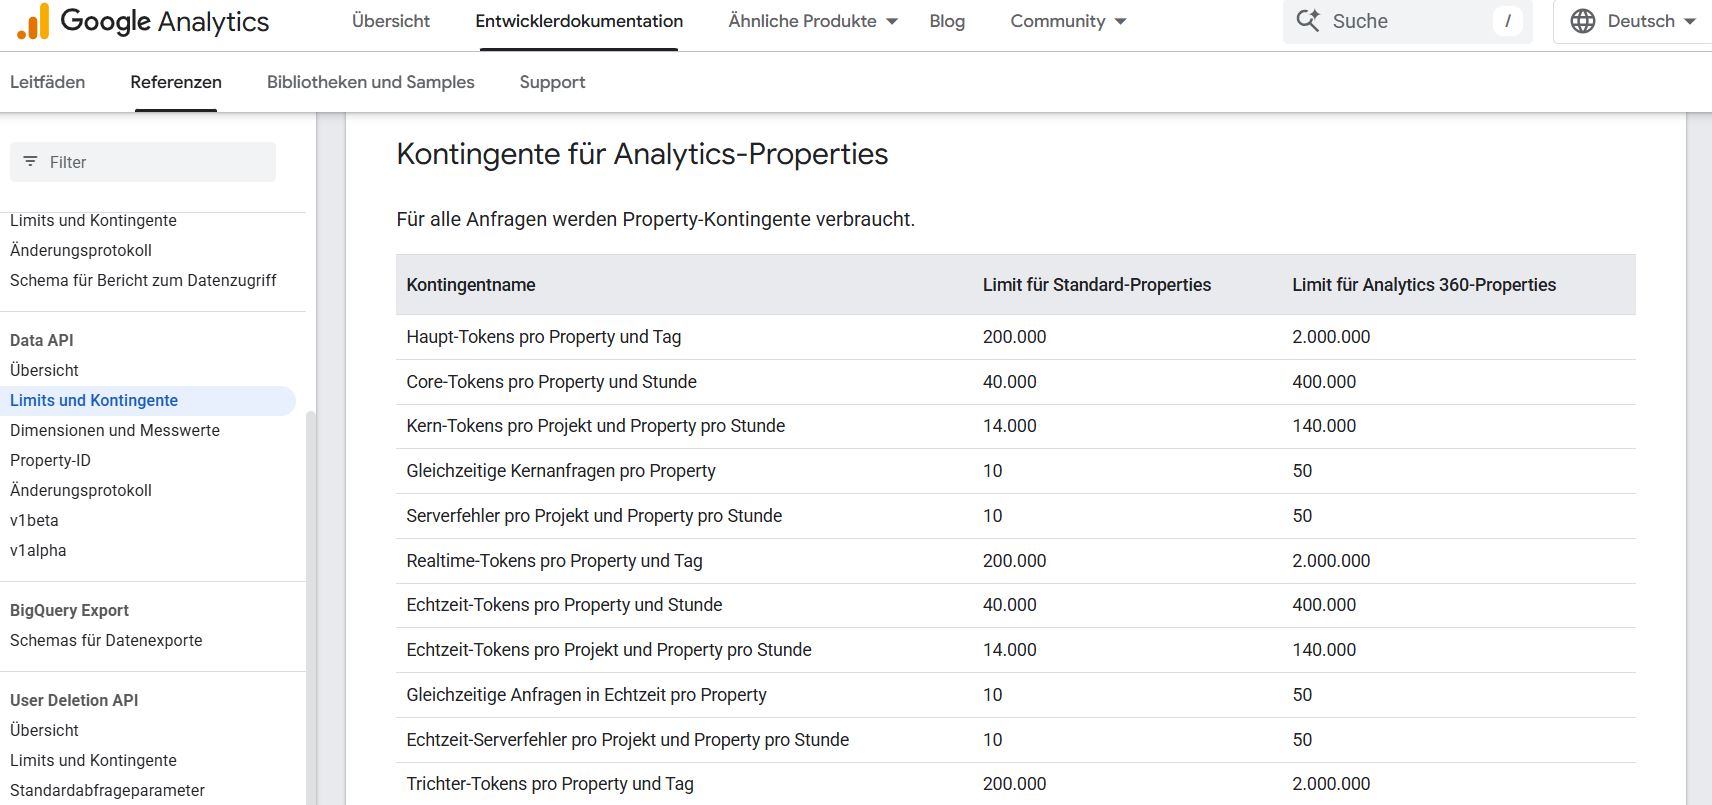This screenshot has height=805, width=1712.
Task: Click the search sparkle magnifier icon
Action: click(1308, 21)
